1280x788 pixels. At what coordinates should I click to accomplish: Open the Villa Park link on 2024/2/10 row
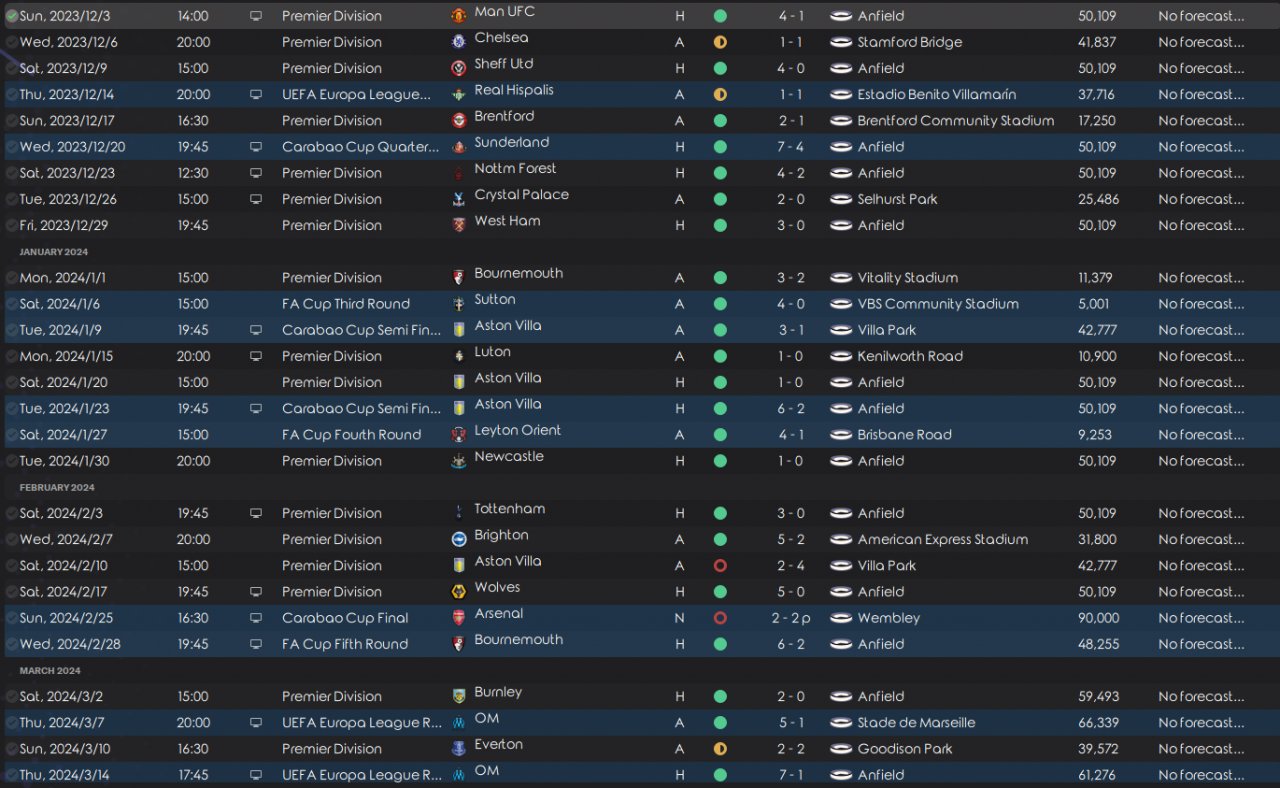pyautogui.click(x=887, y=566)
